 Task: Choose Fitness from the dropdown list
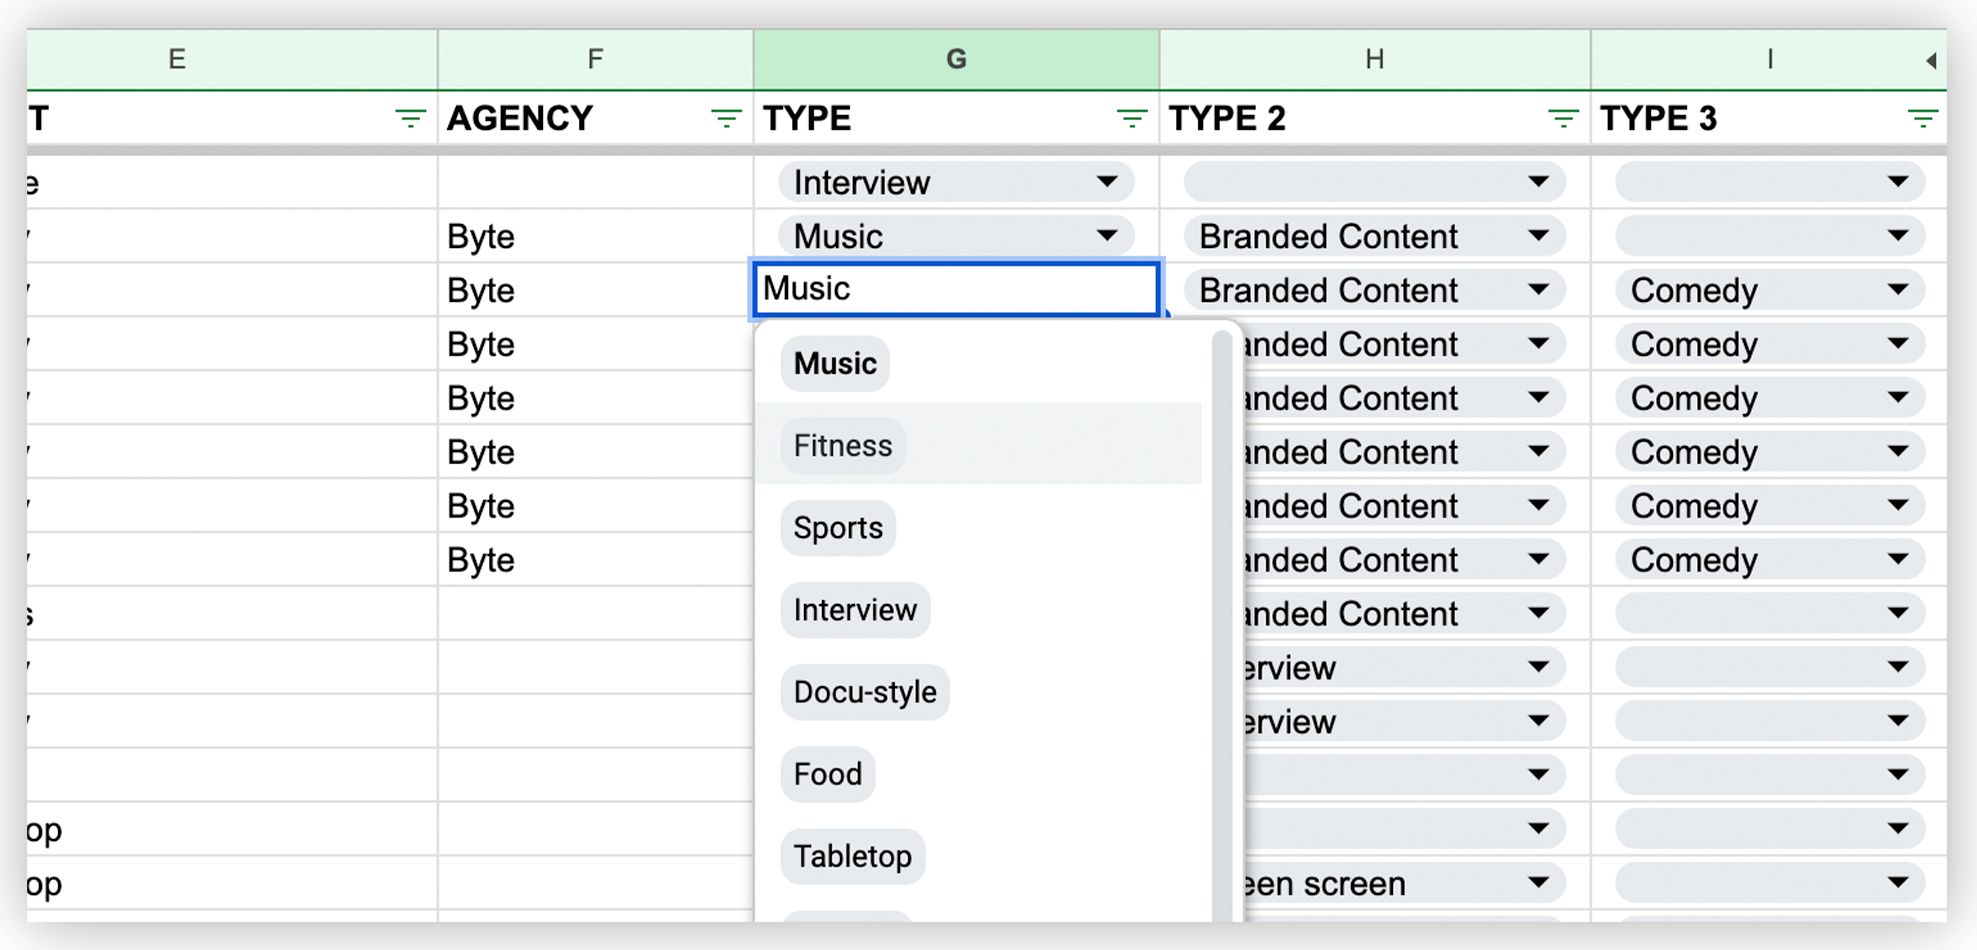pos(843,445)
